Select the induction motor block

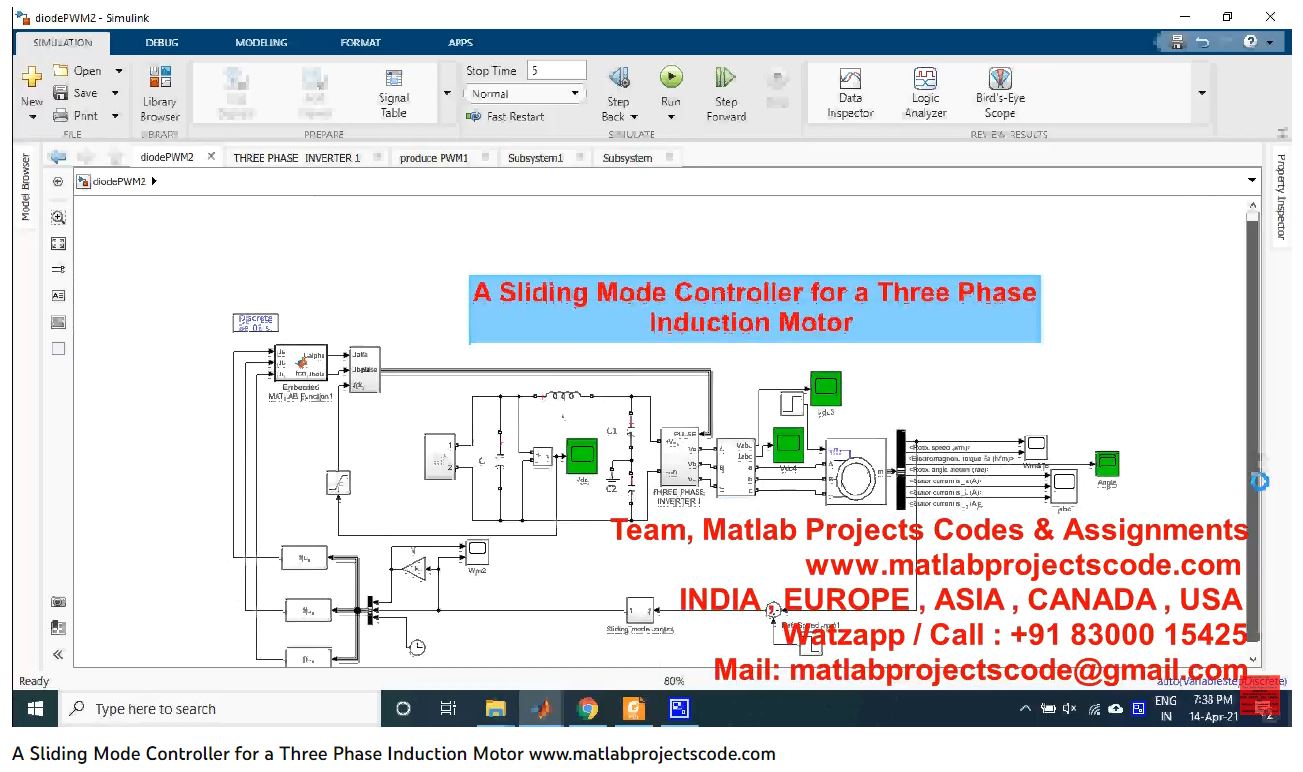tap(856, 470)
